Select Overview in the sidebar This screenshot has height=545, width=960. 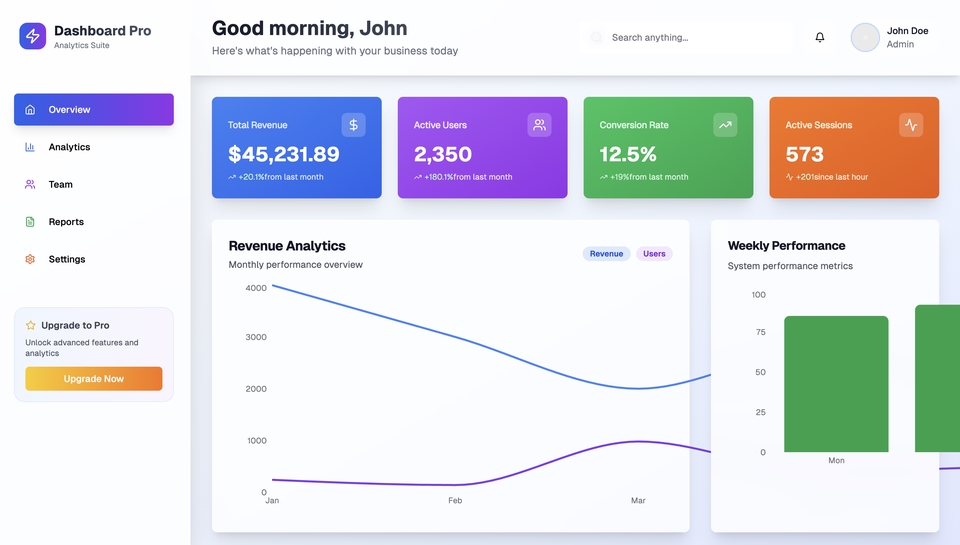(94, 110)
